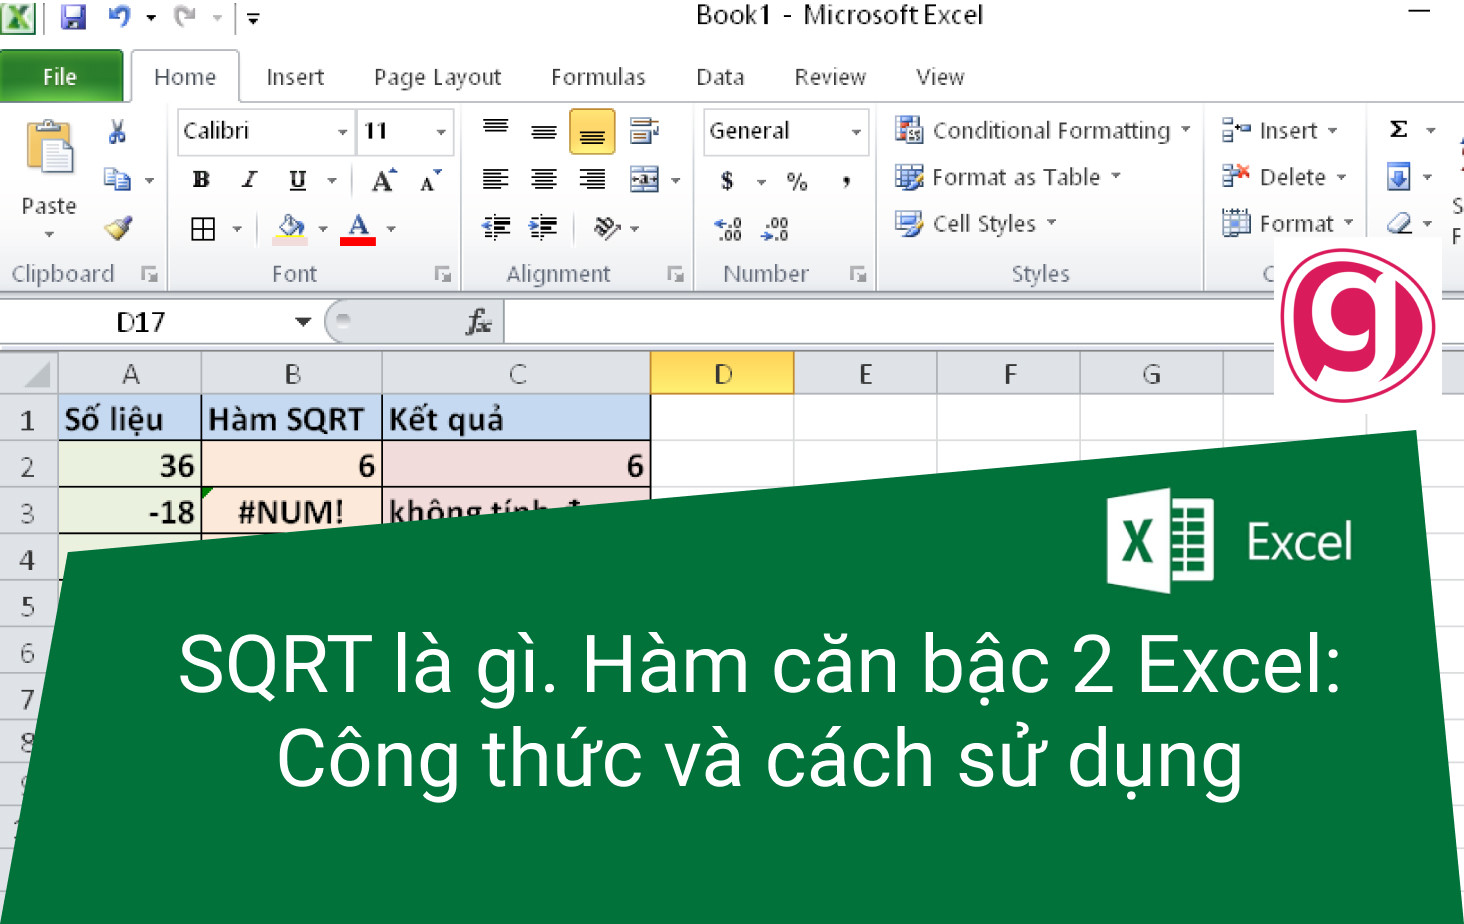Image resolution: width=1464 pixels, height=924 pixels.
Task: Click Increase Font Size icon
Action: (382, 181)
